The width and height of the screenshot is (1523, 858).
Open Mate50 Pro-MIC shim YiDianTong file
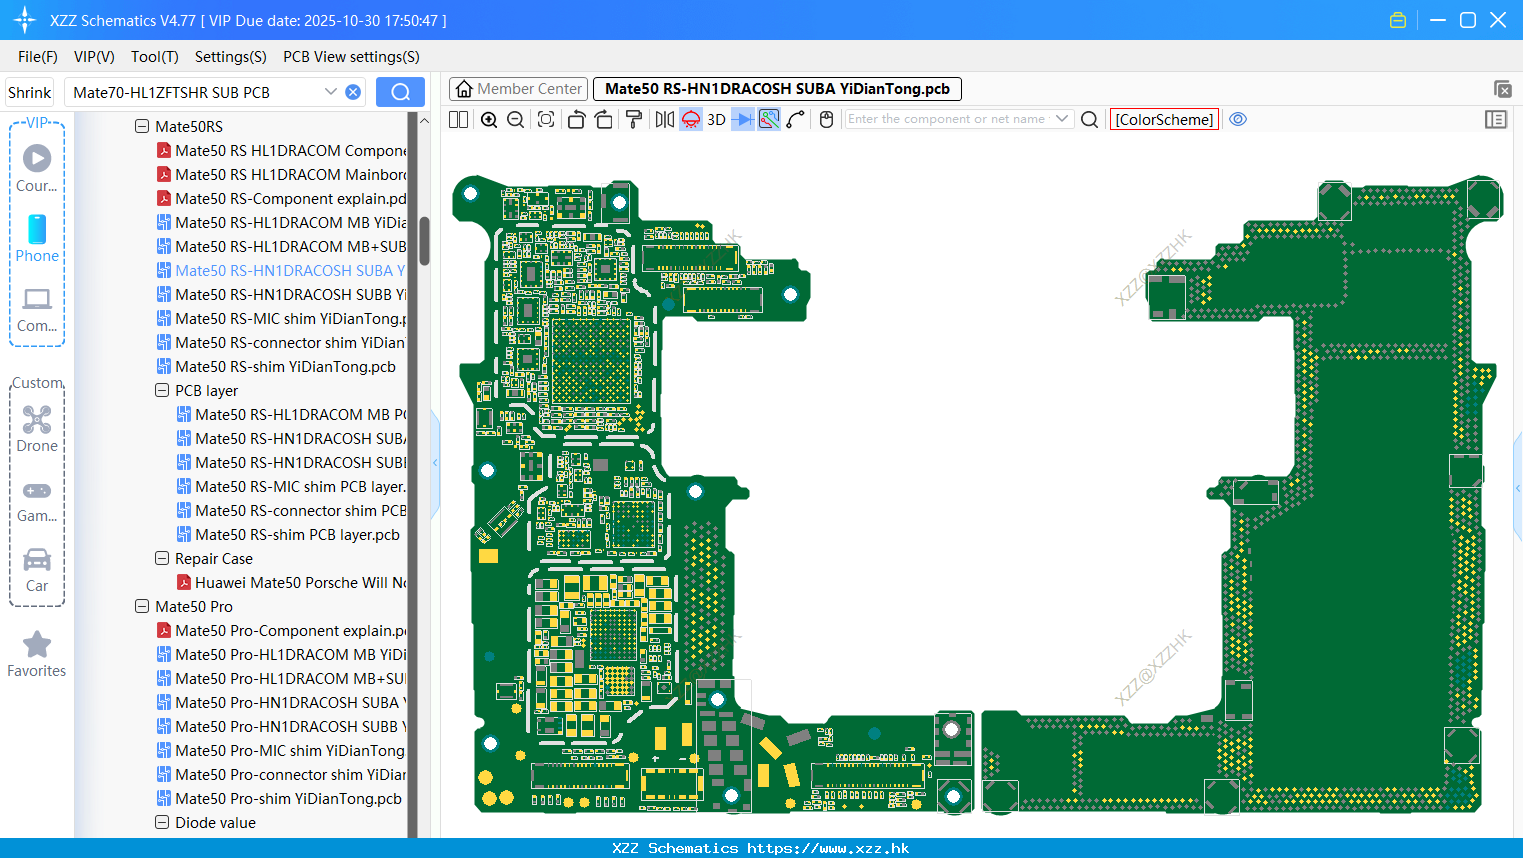coord(282,751)
